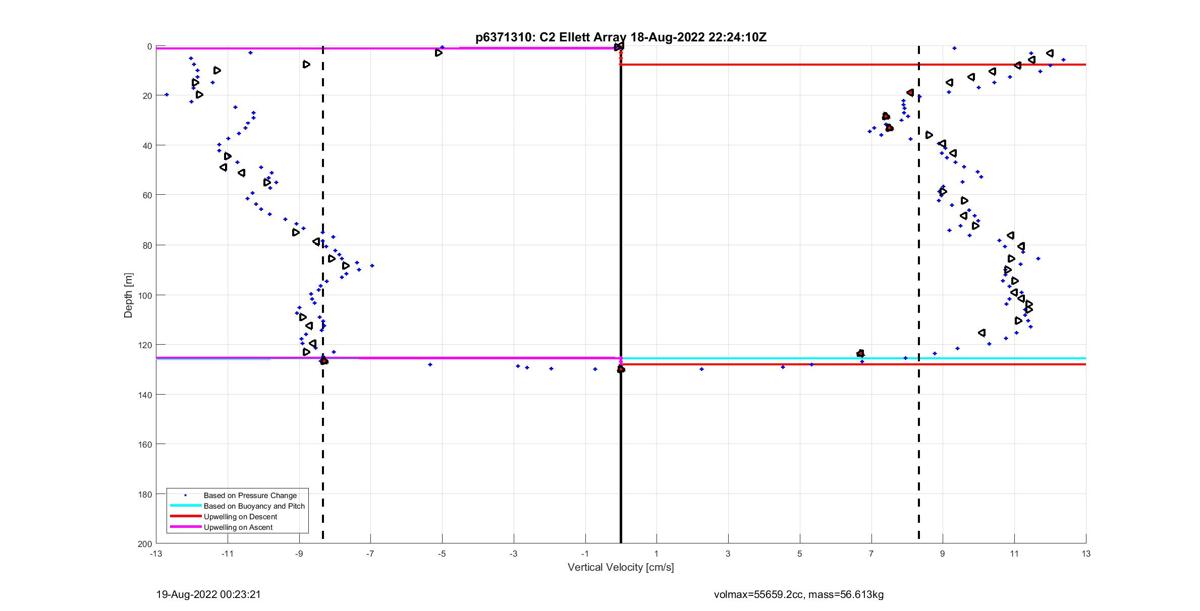This screenshot has height=611, width=1200.
Task: Select the 'Vertical Velocity [cm/s]' axis label
Action: (621, 568)
